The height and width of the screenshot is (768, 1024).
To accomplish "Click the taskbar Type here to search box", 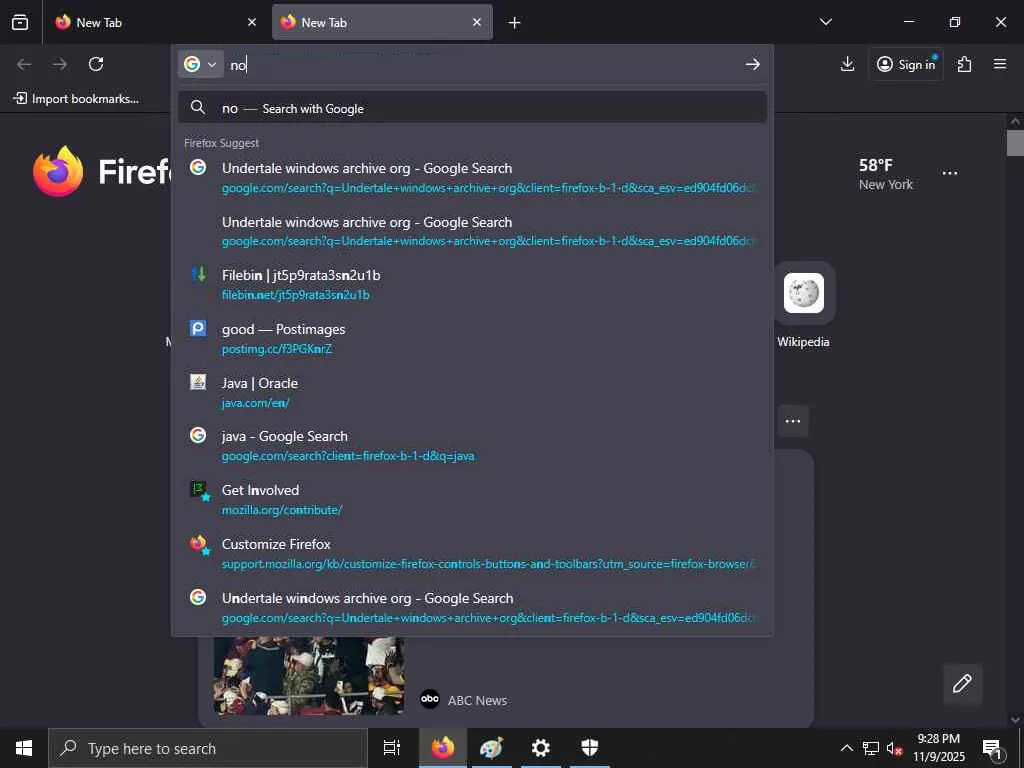I will 208,748.
